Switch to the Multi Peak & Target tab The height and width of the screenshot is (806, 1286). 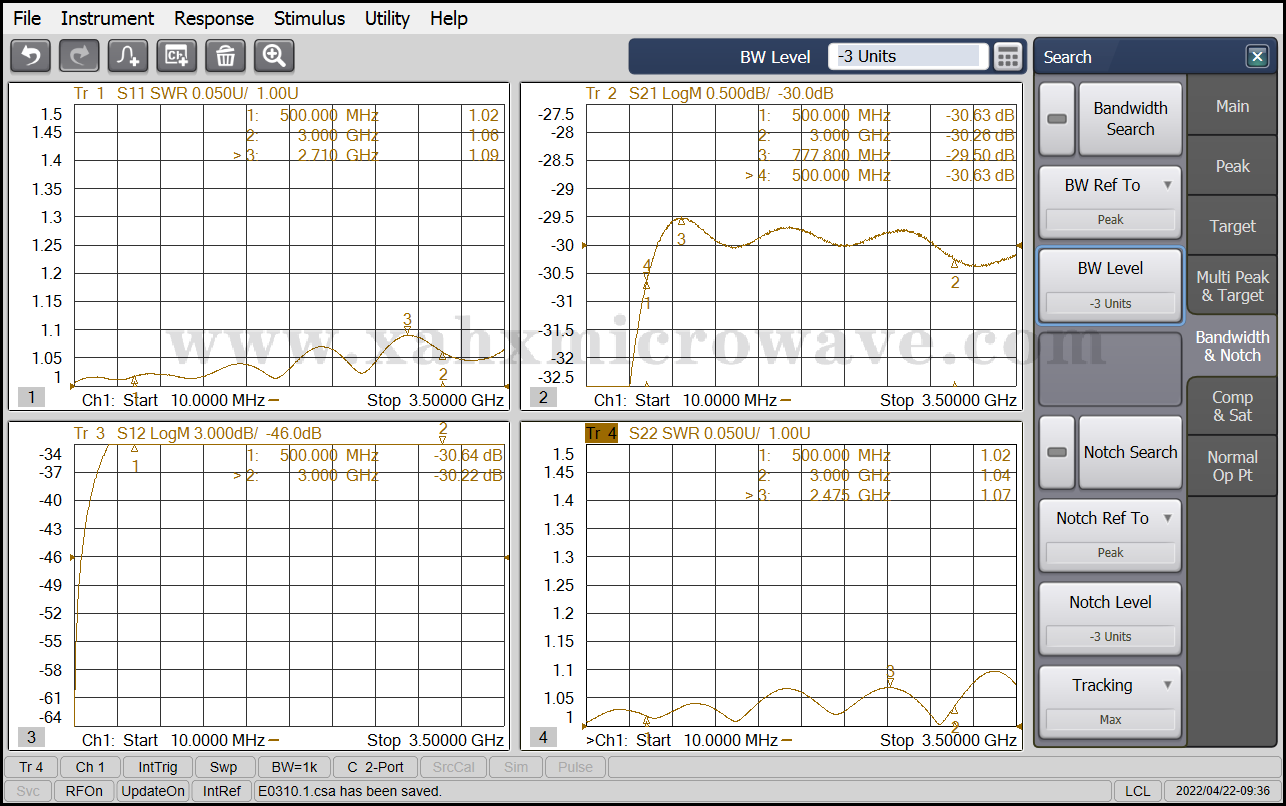tap(1232, 286)
